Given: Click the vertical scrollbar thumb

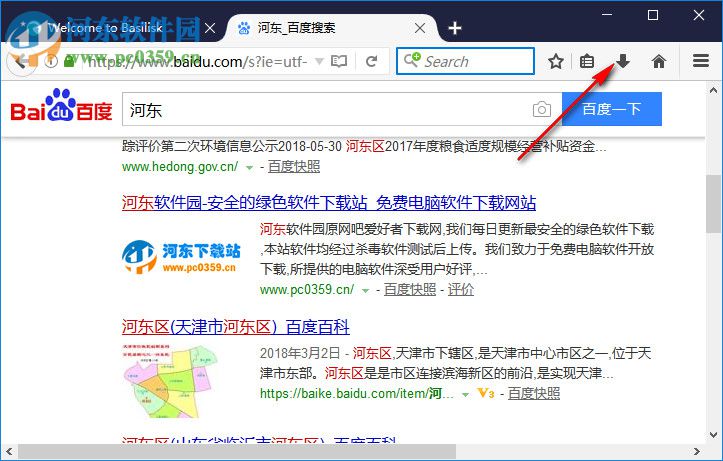Looking at the screenshot, I should tap(713, 204).
